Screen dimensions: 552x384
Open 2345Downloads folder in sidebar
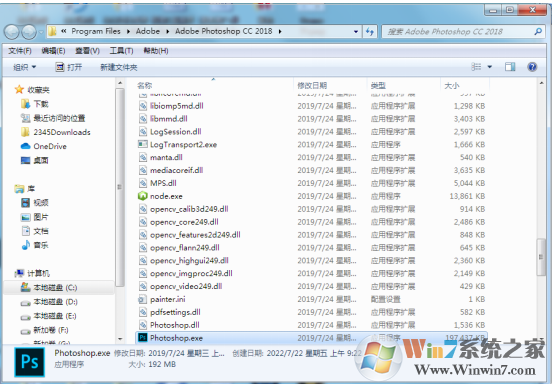(56, 132)
